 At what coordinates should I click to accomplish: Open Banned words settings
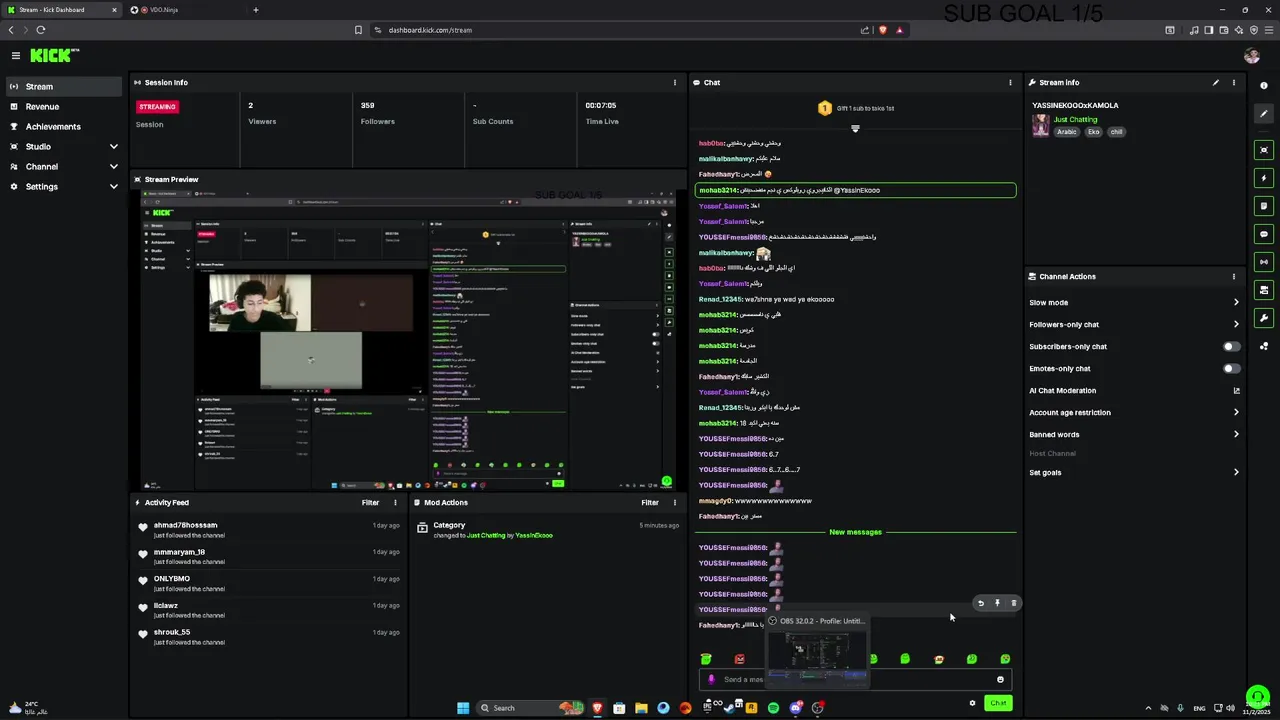[1134, 435]
